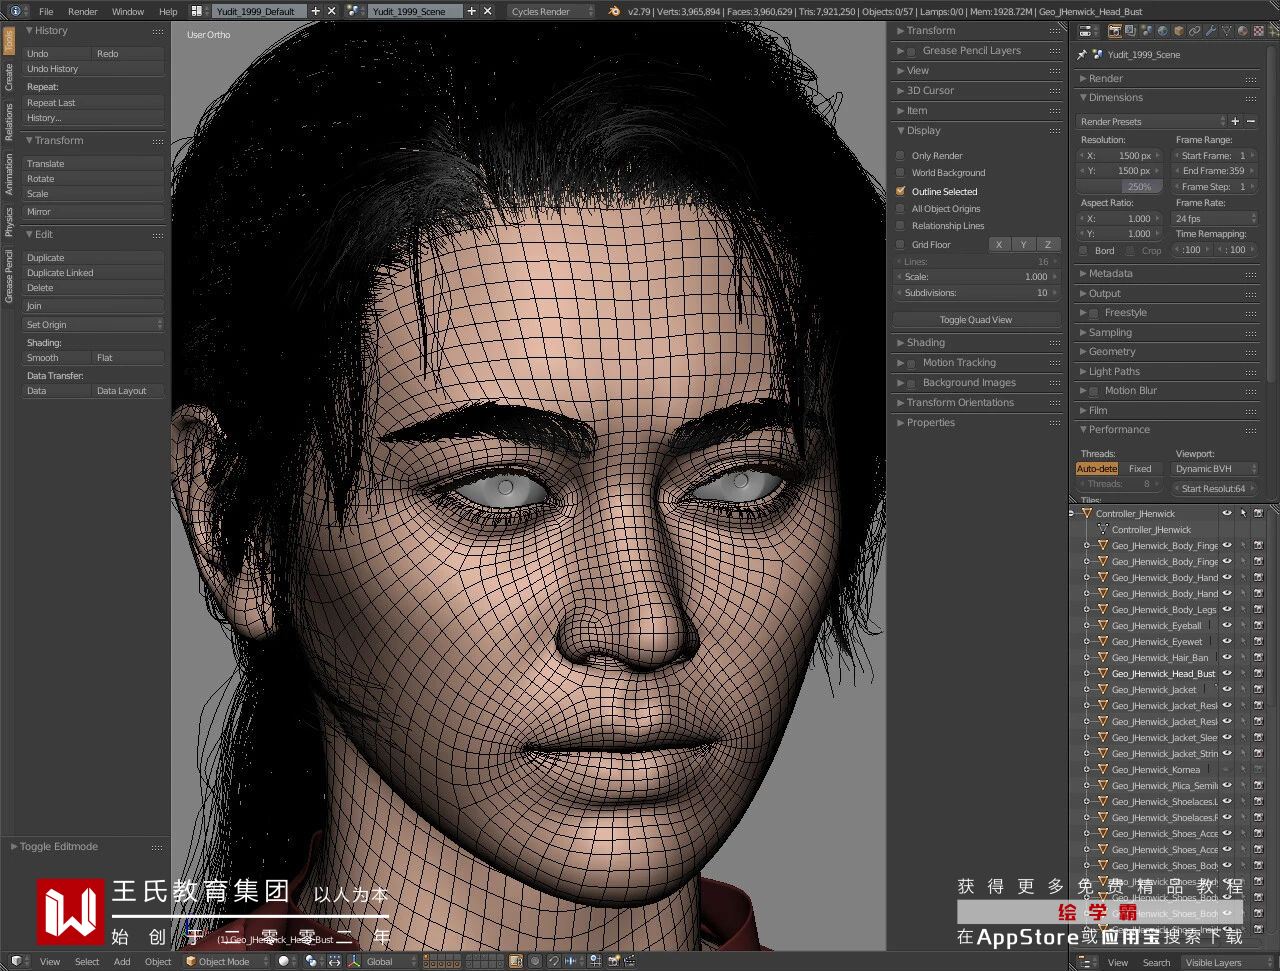Click the Translate button

tap(93, 164)
